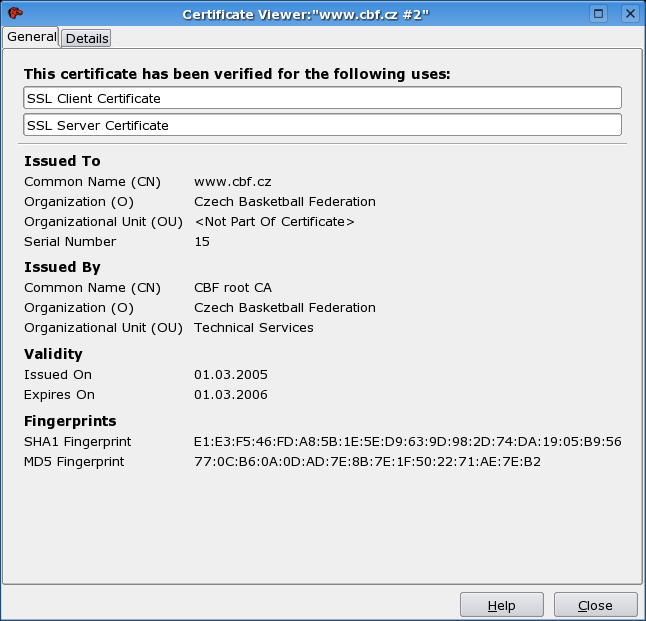Click serial number value 15

(202, 241)
